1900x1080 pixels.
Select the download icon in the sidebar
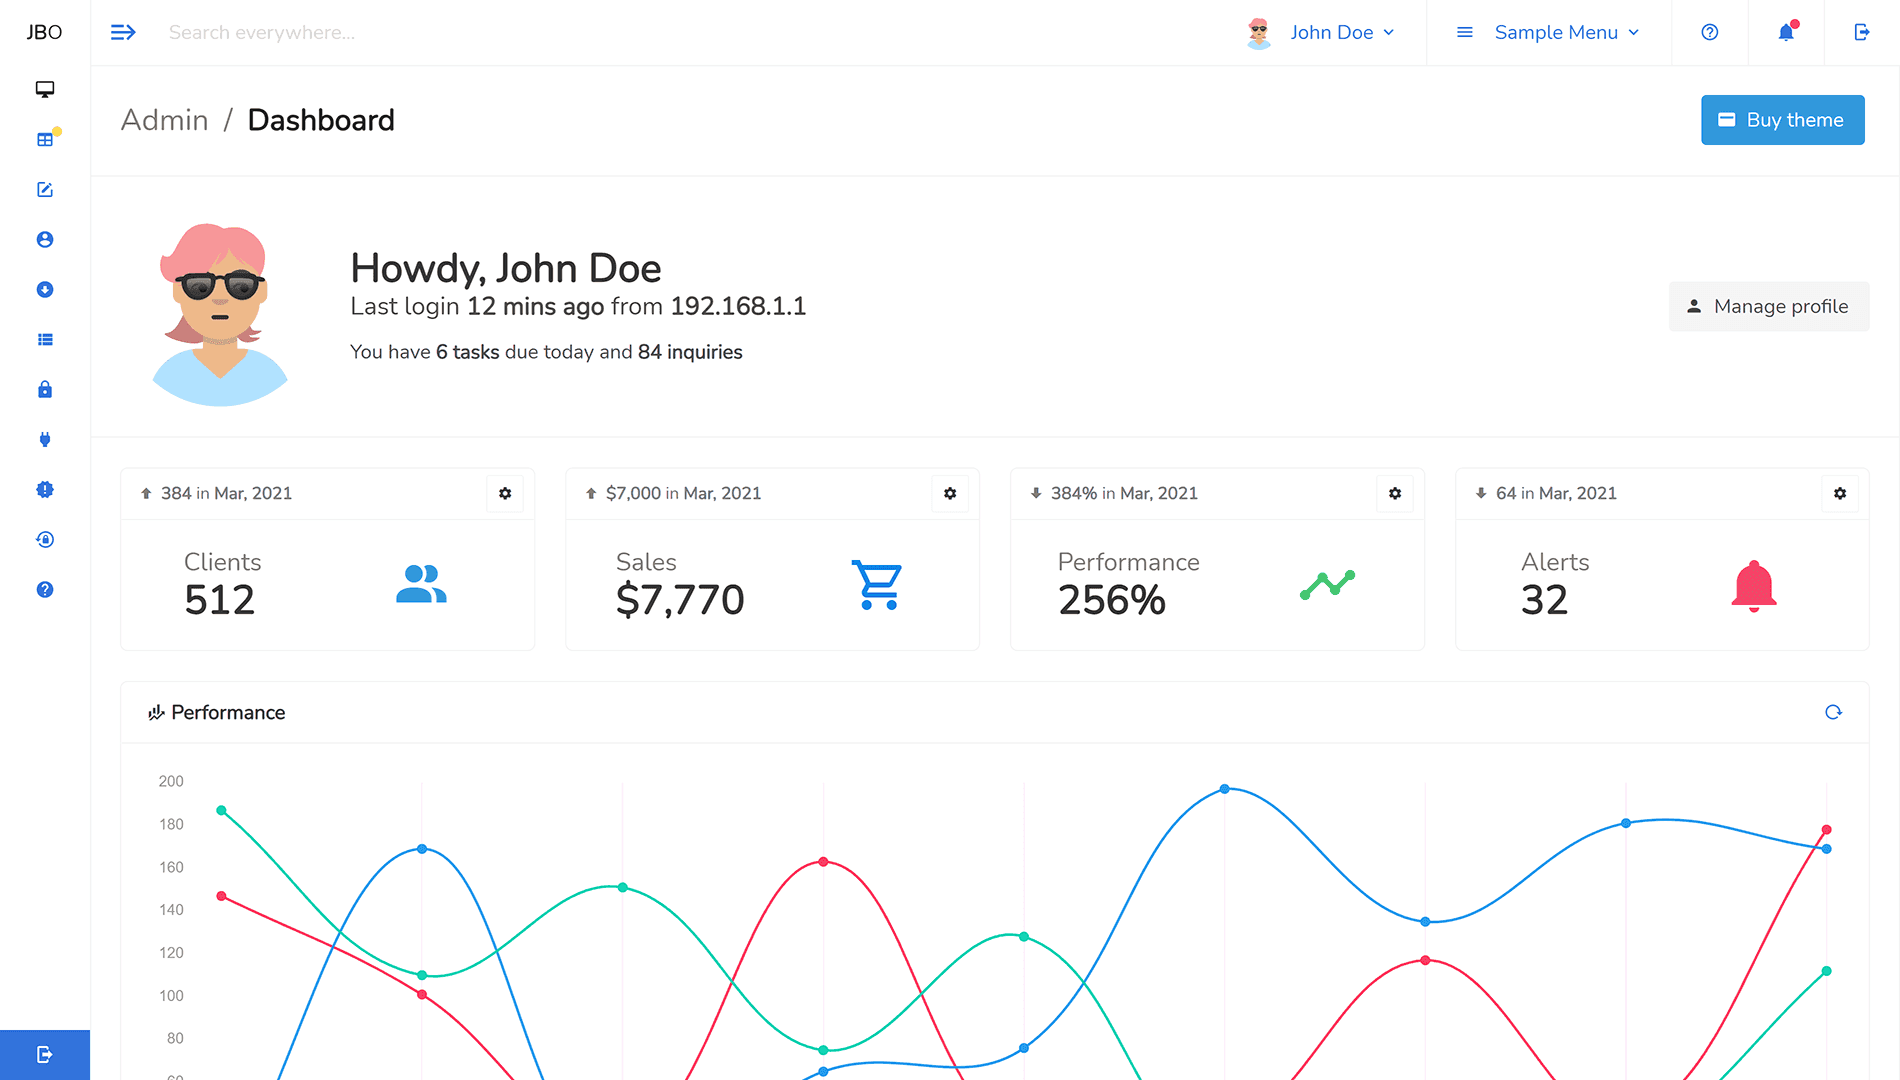coord(45,289)
